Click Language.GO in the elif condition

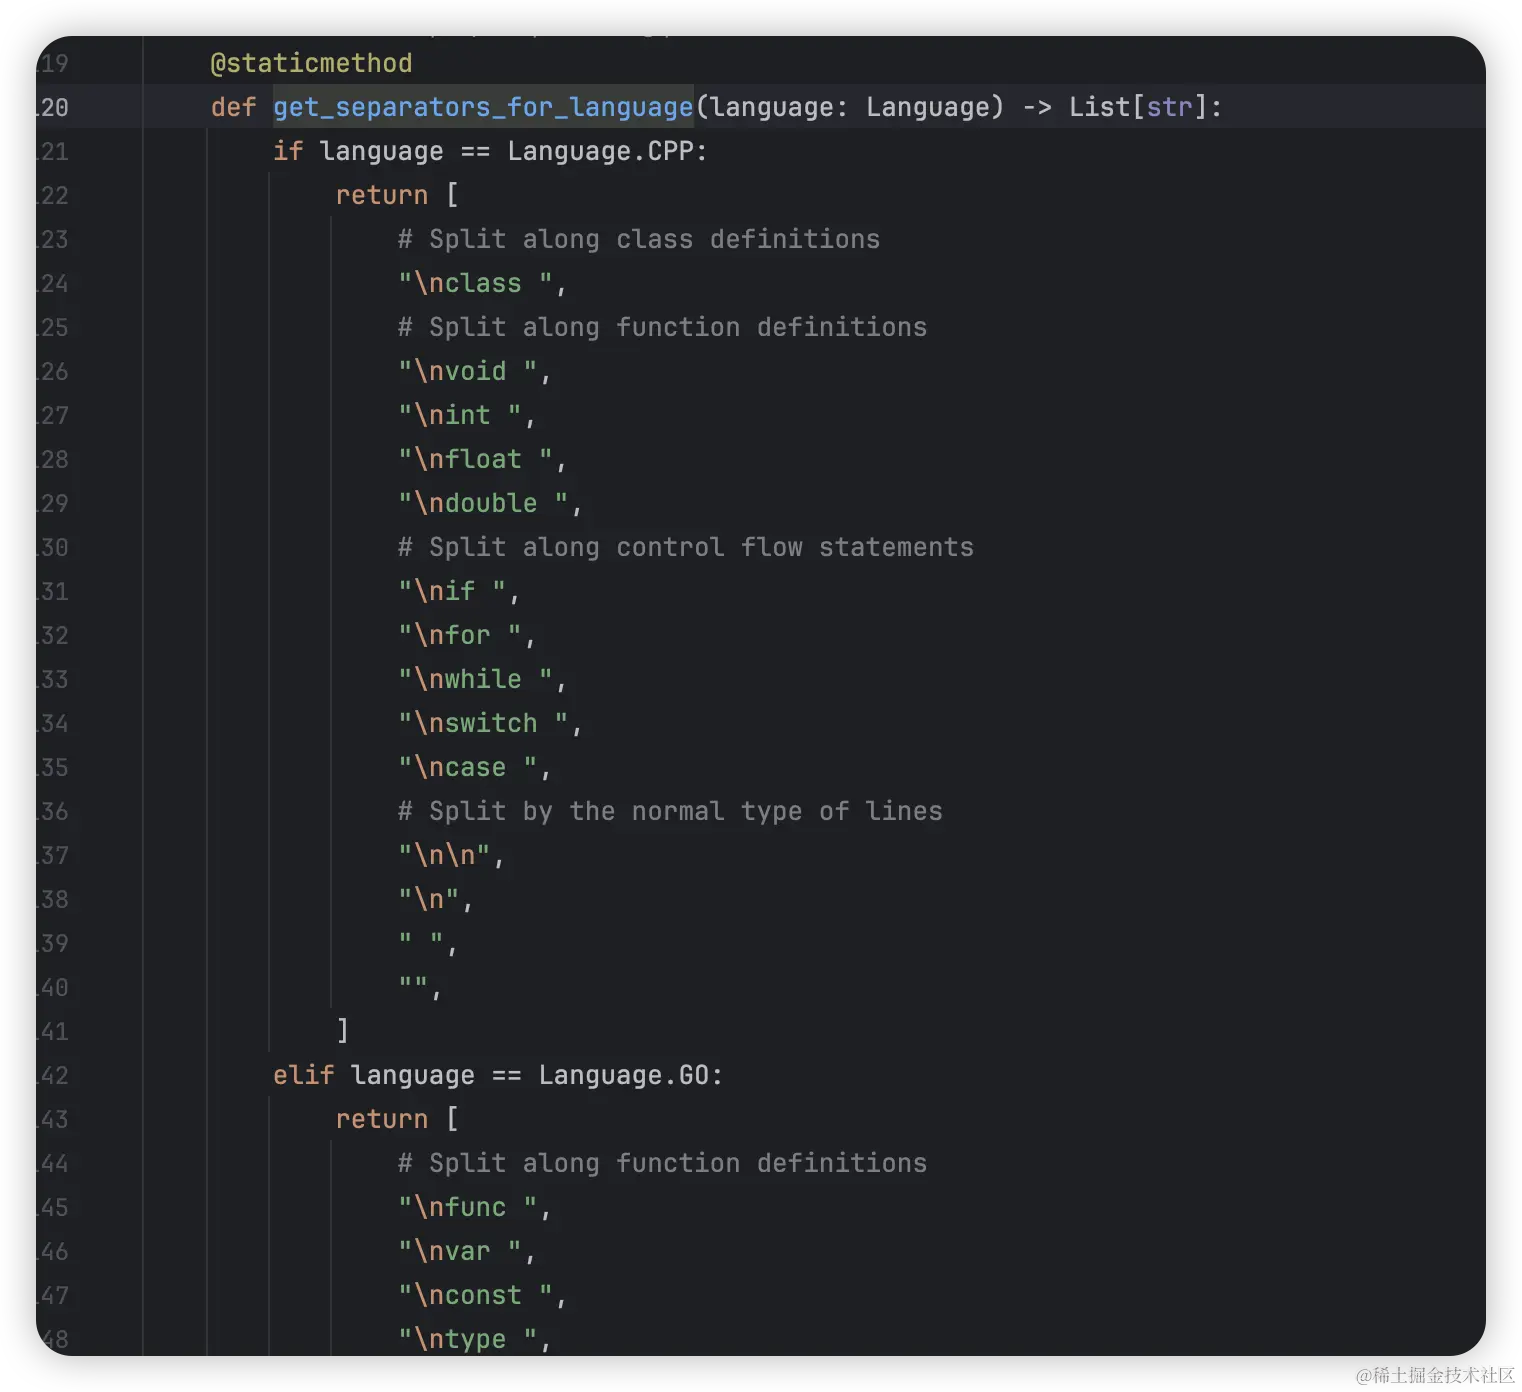click(x=623, y=1075)
